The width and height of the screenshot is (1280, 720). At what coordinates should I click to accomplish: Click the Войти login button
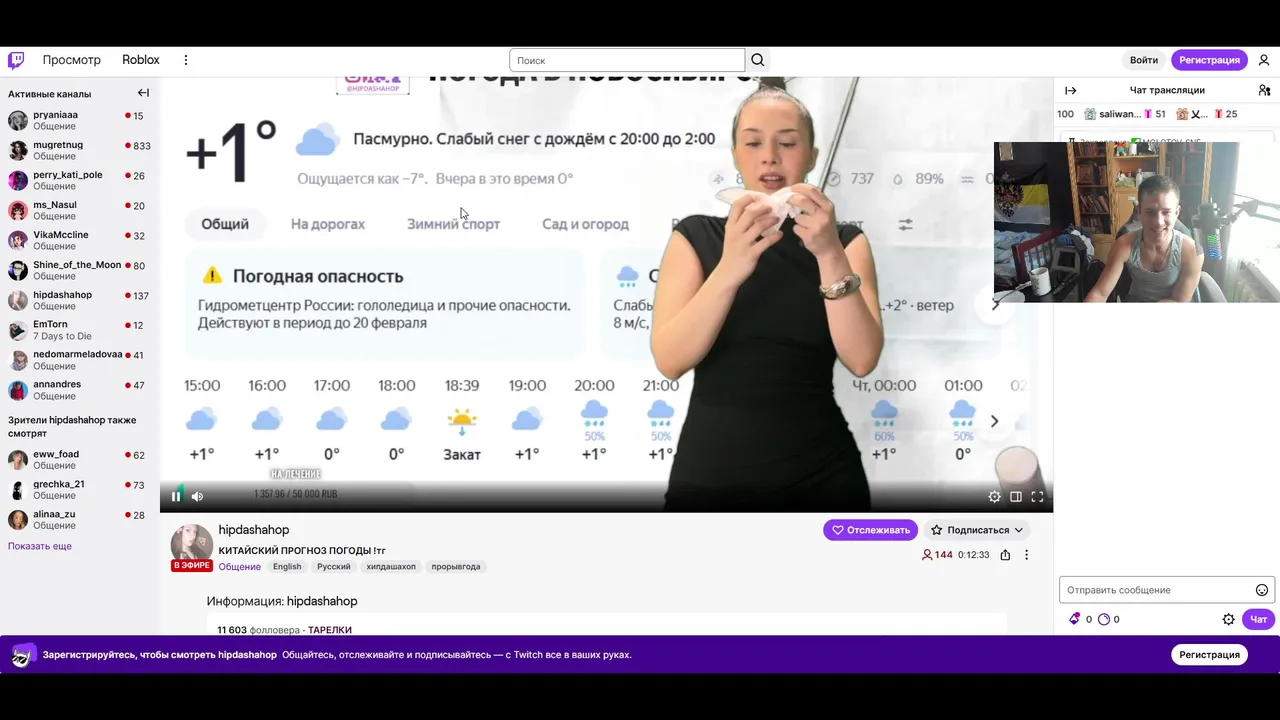coord(1144,60)
